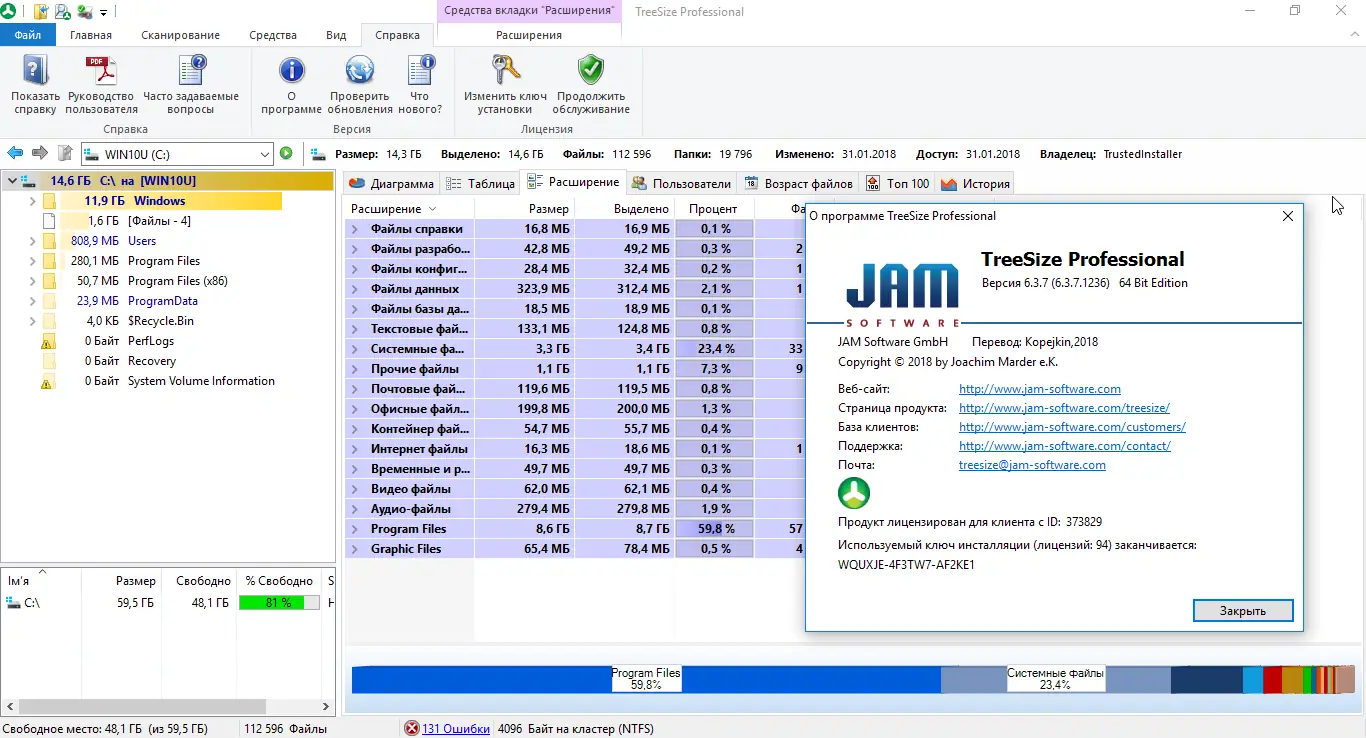Screen dimensions: 1366x738
Task: Open the История view tab
Action: [976, 183]
